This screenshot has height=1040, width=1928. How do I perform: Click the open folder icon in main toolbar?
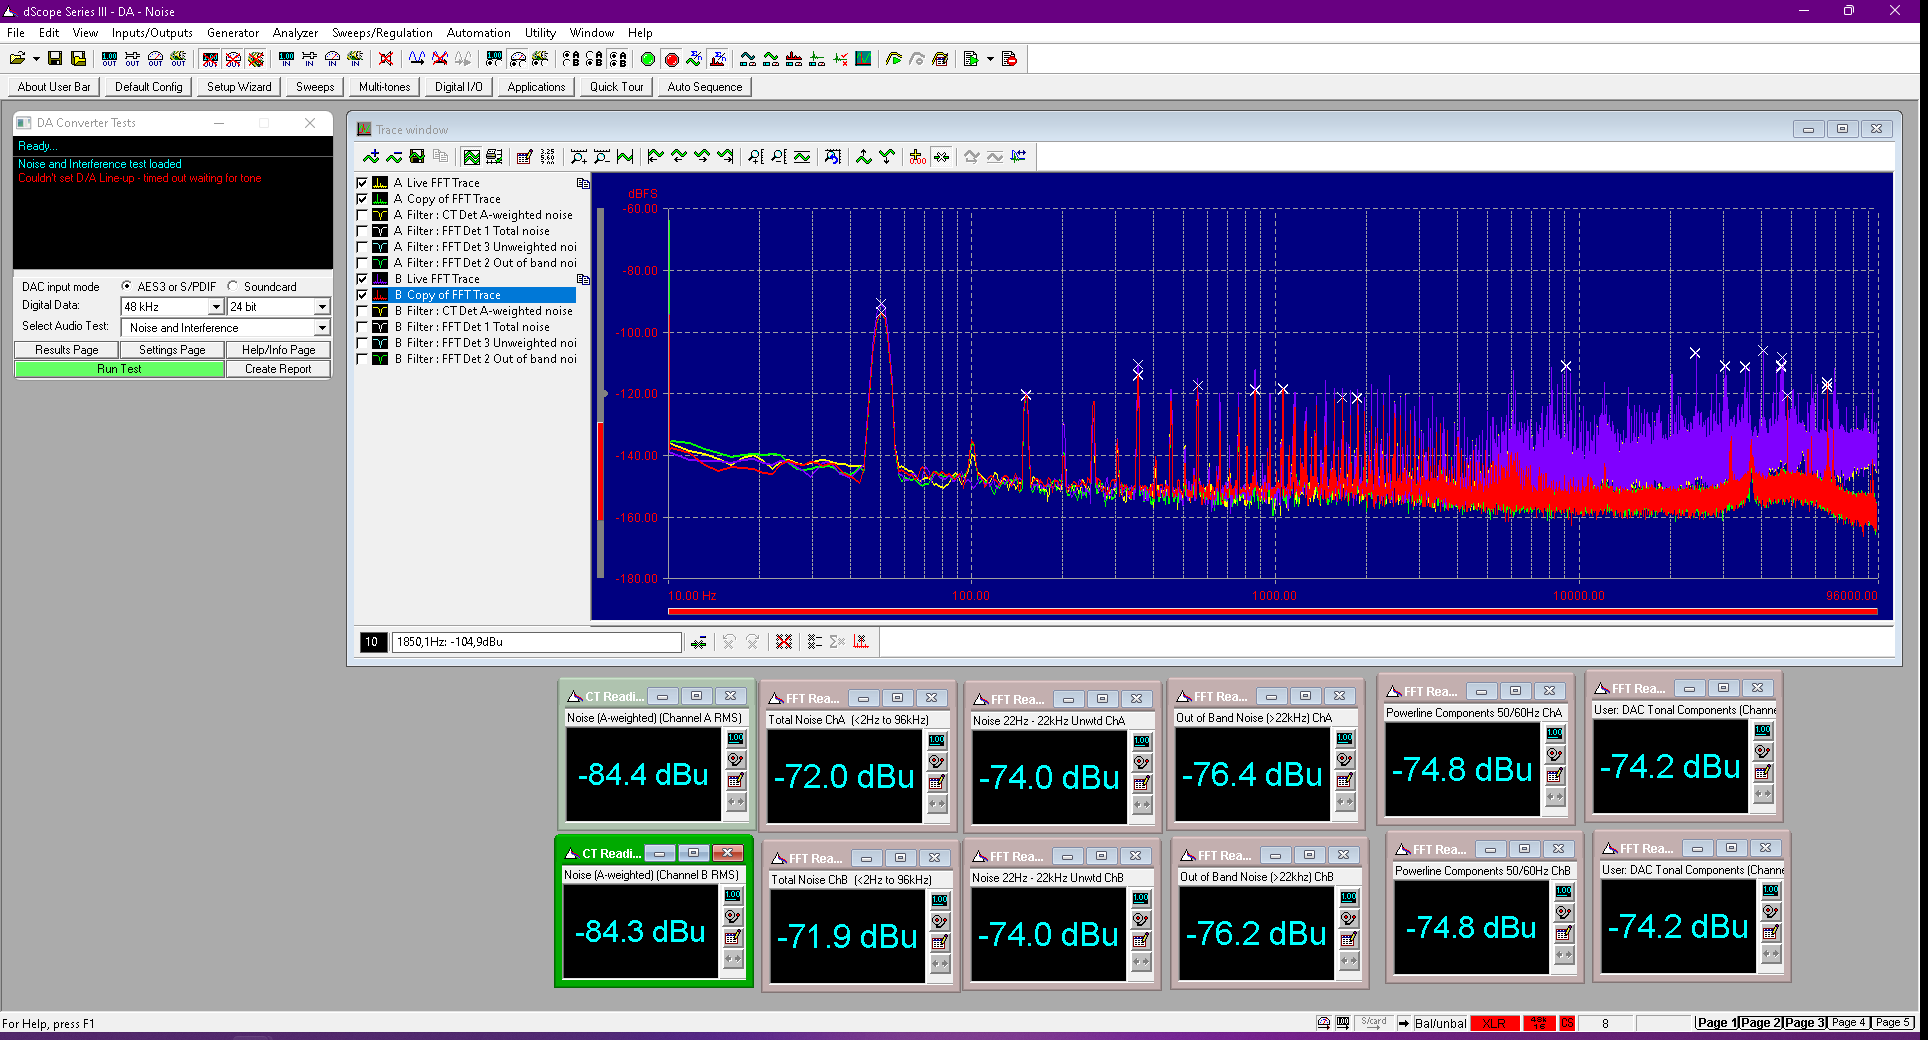pyautogui.click(x=18, y=59)
